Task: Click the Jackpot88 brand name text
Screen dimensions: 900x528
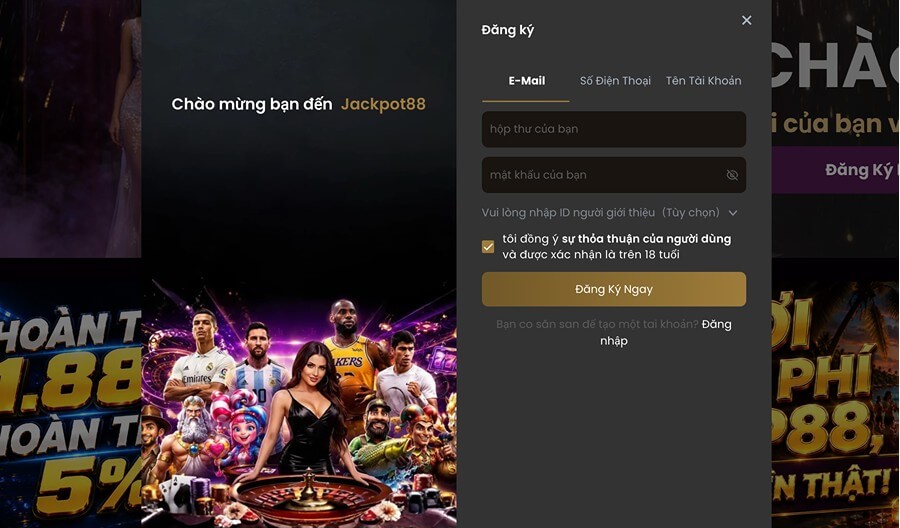Action: click(383, 104)
